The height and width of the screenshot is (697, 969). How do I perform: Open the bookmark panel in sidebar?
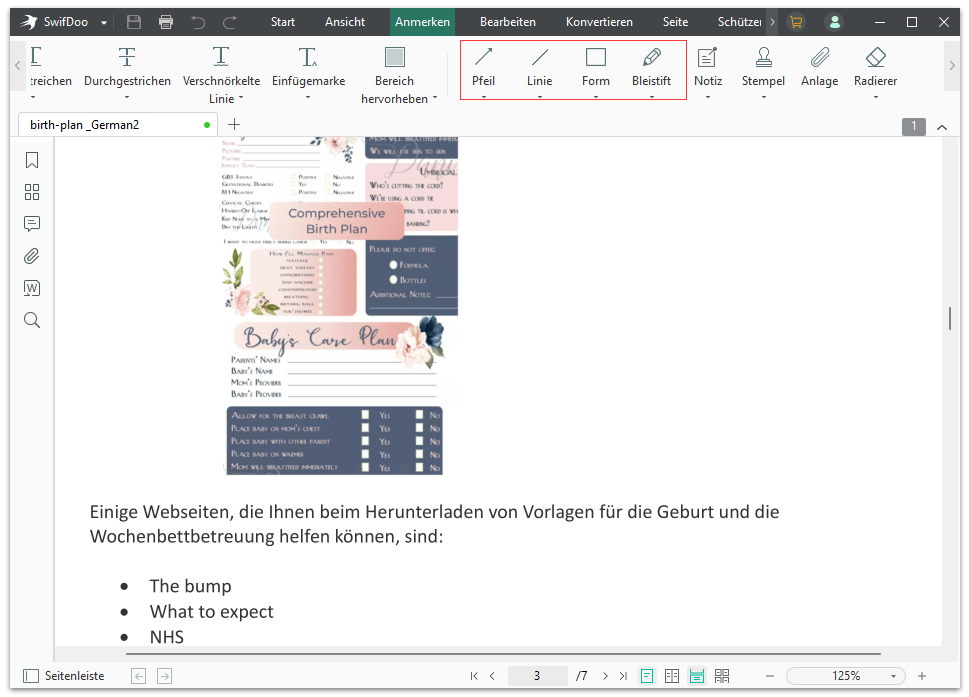coord(32,160)
